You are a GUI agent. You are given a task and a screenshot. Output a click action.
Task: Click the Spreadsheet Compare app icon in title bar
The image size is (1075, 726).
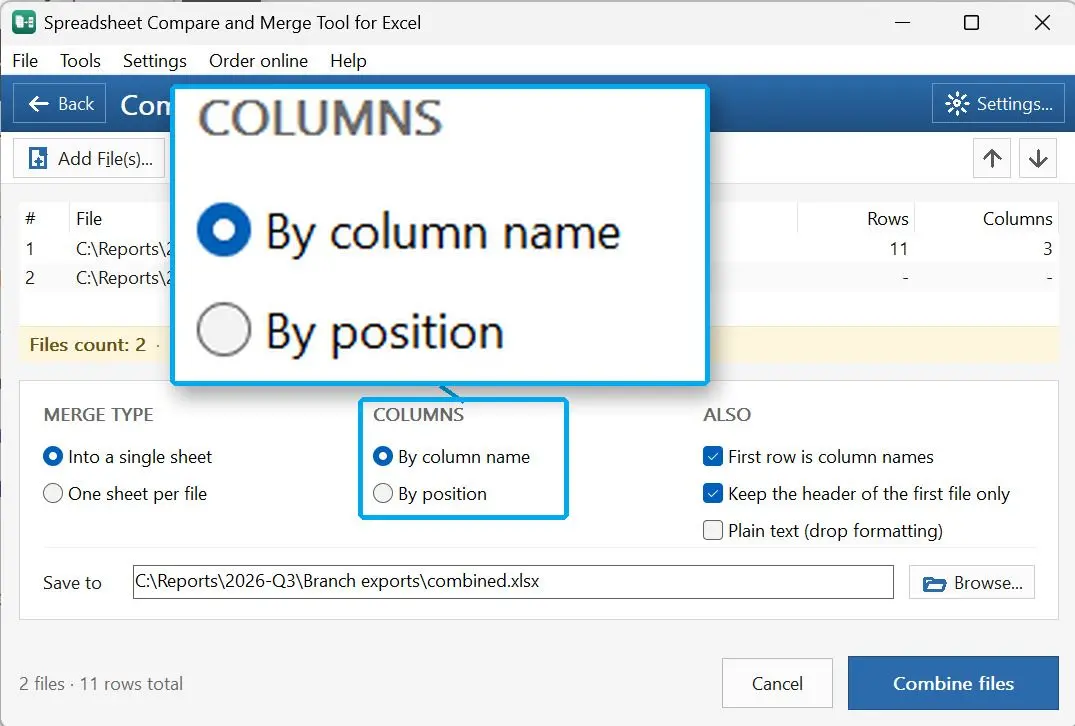(24, 23)
